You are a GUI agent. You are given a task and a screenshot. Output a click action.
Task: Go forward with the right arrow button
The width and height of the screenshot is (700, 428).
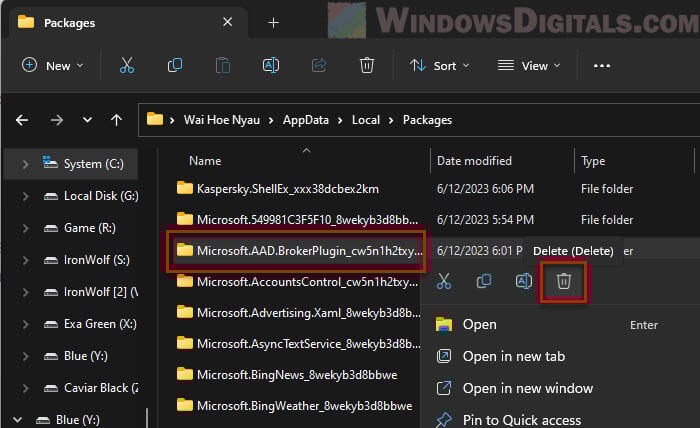[x=57, y=120]
